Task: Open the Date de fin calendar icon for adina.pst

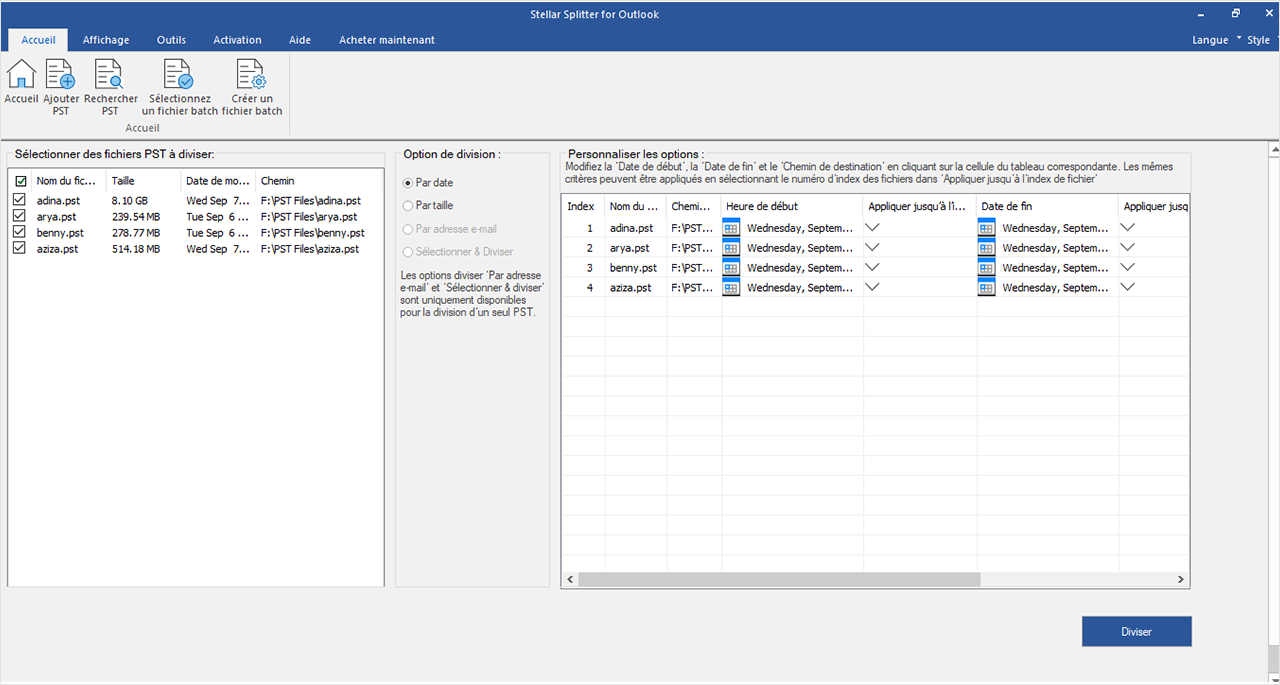Action: (x=987, y=228)
